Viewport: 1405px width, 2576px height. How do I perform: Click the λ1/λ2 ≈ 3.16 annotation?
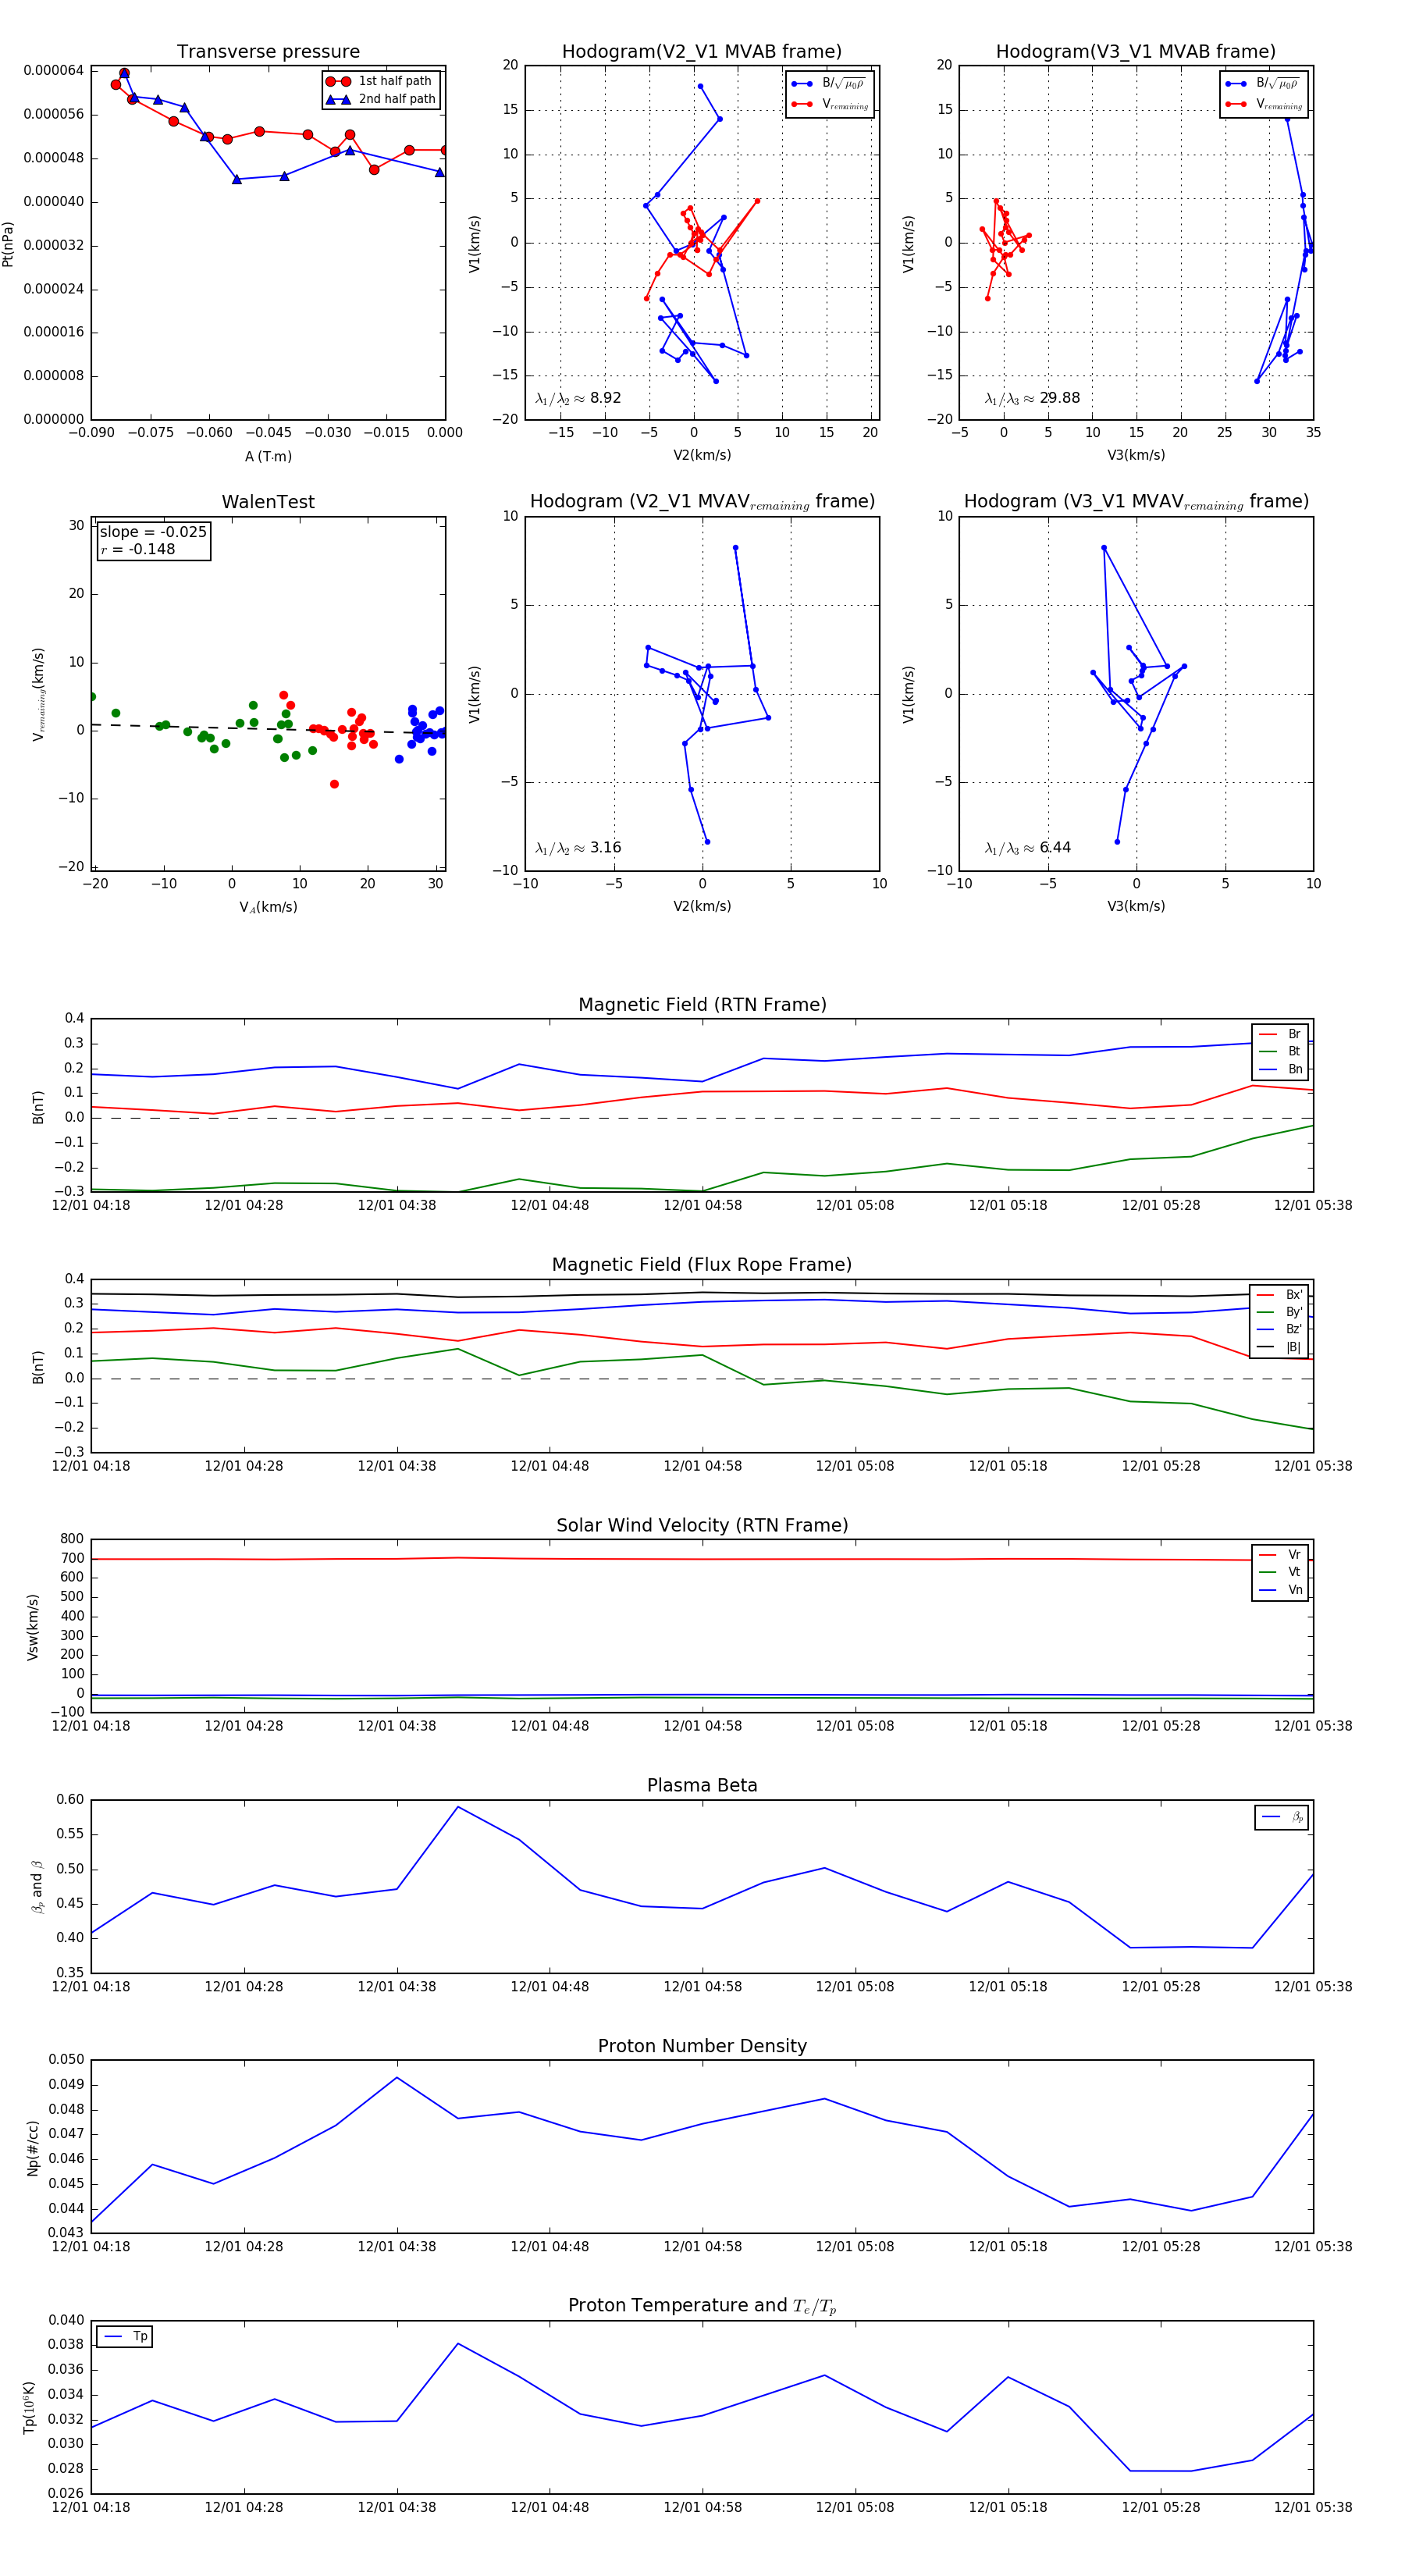pyautogui.click(x=578, y=848)
